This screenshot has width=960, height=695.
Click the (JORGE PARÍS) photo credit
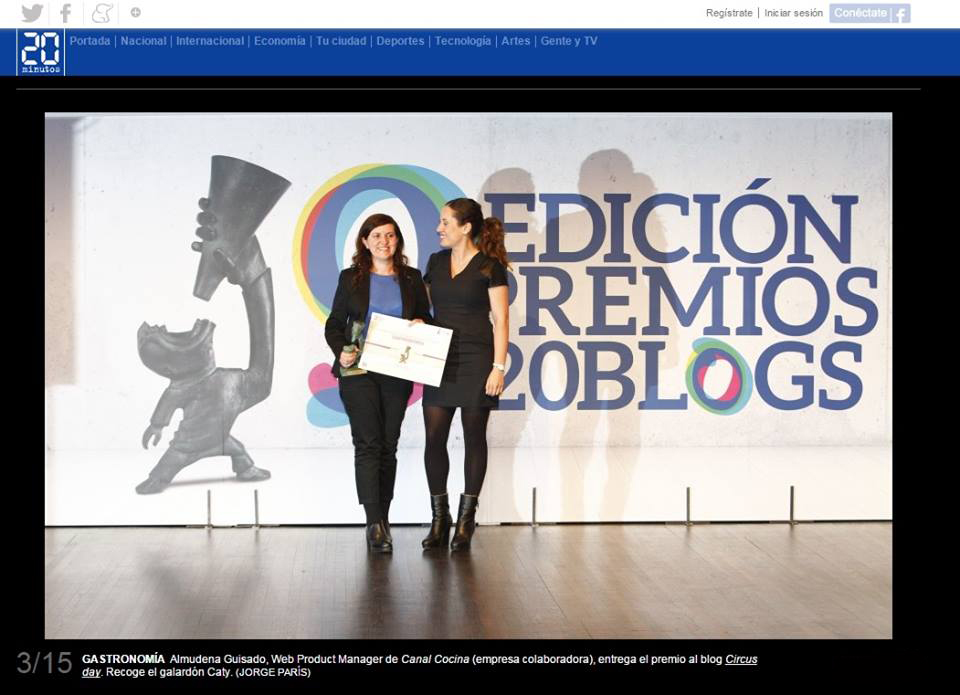(273, 672)
